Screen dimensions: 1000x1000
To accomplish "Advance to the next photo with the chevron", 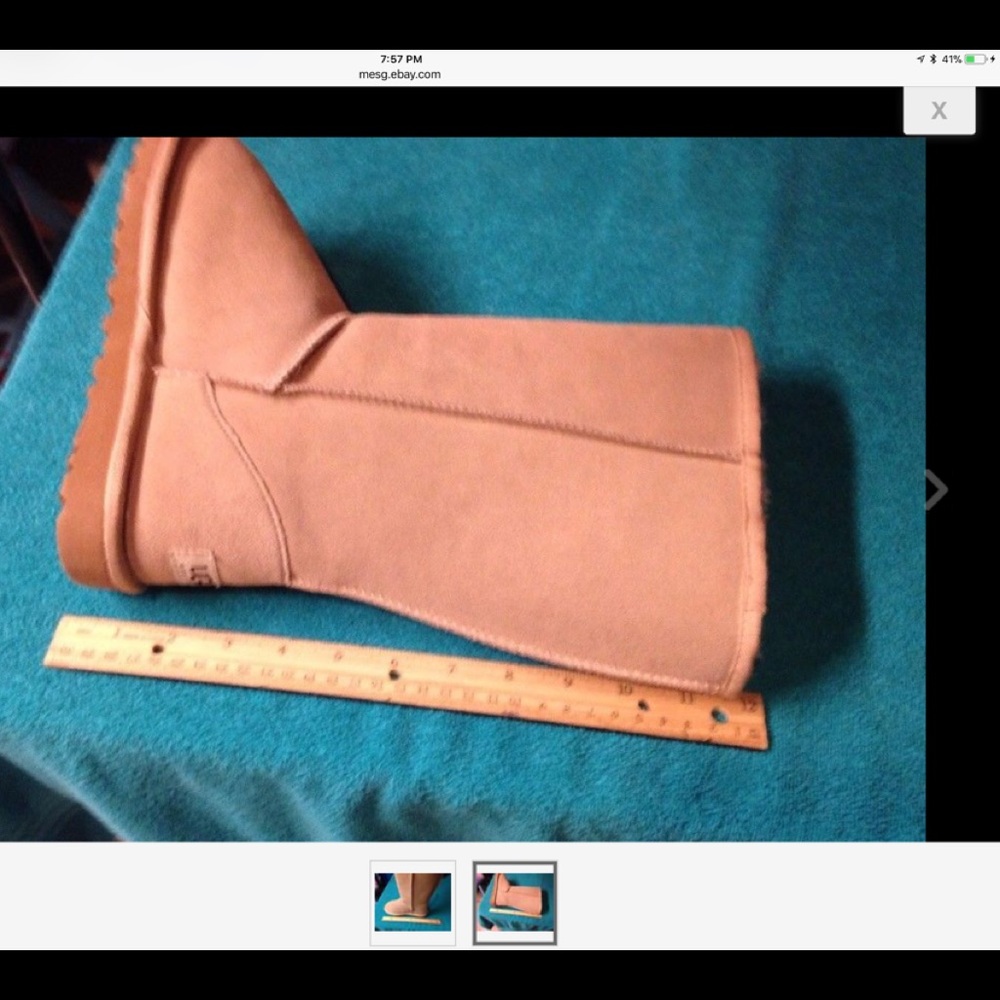I will [936, 489].
